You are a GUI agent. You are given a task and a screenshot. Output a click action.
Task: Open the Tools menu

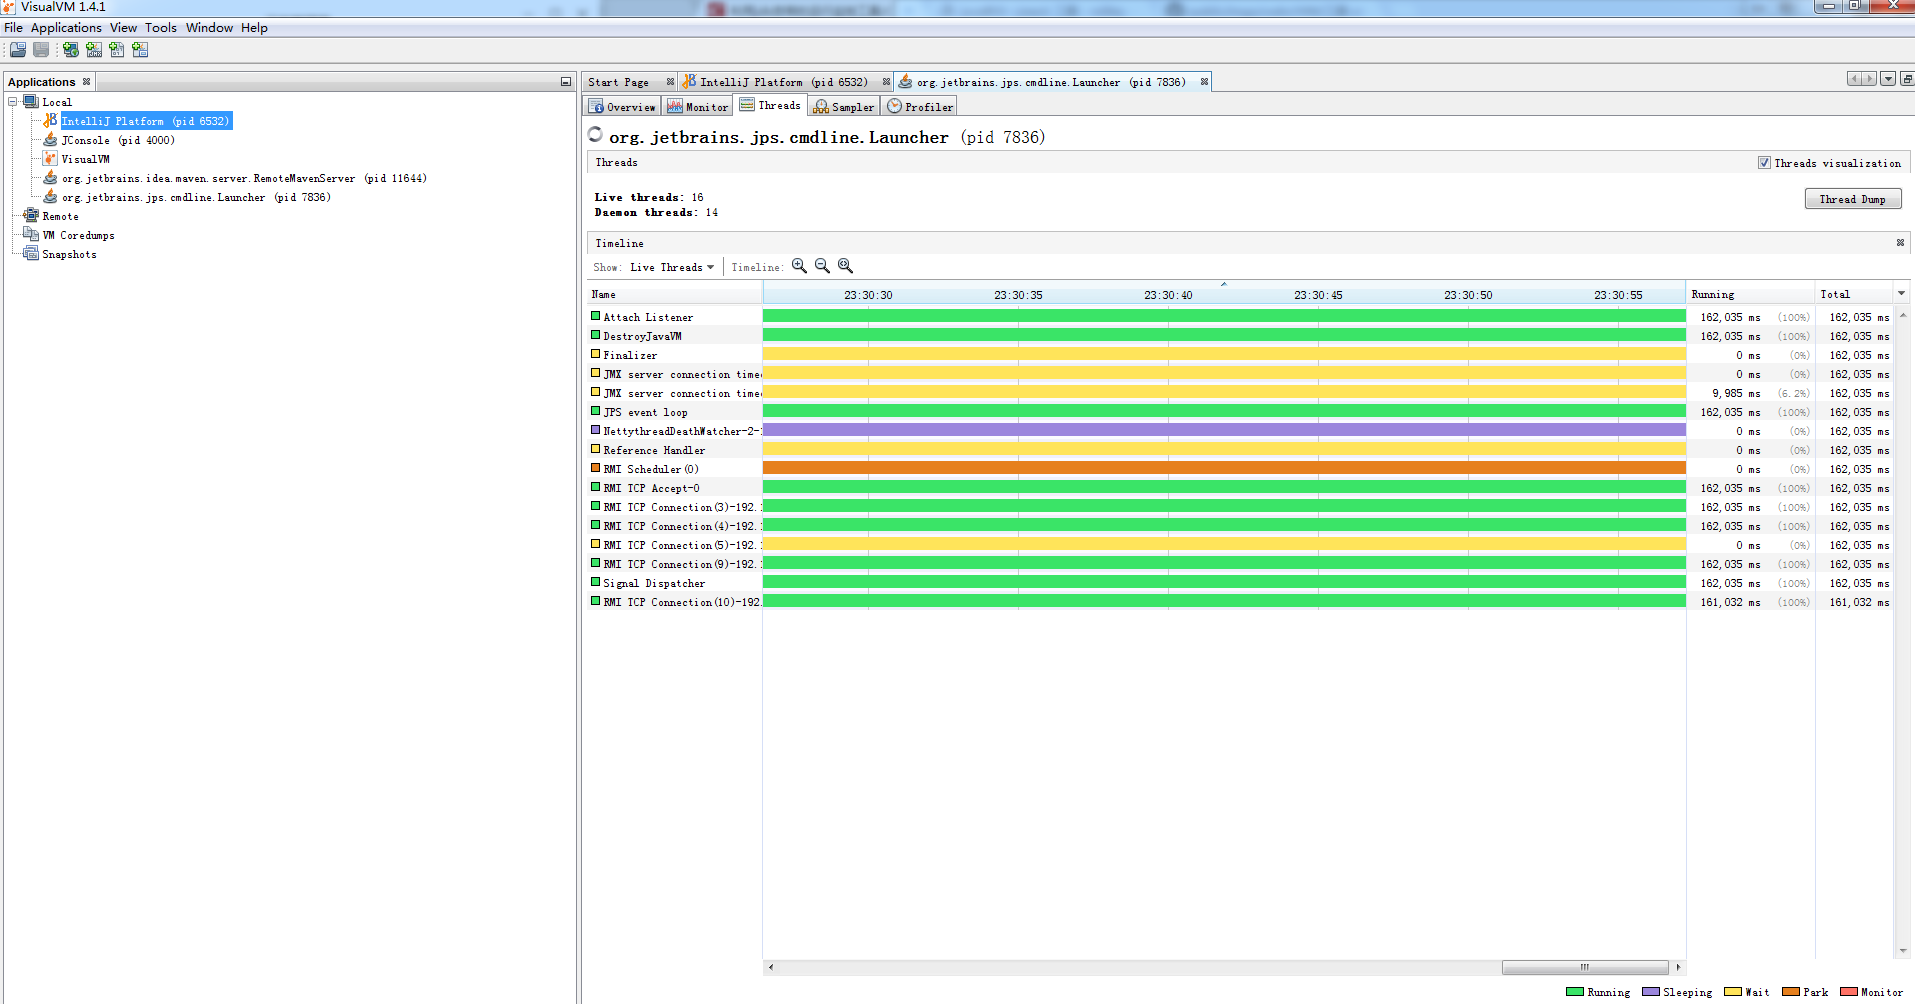point(161,28)
